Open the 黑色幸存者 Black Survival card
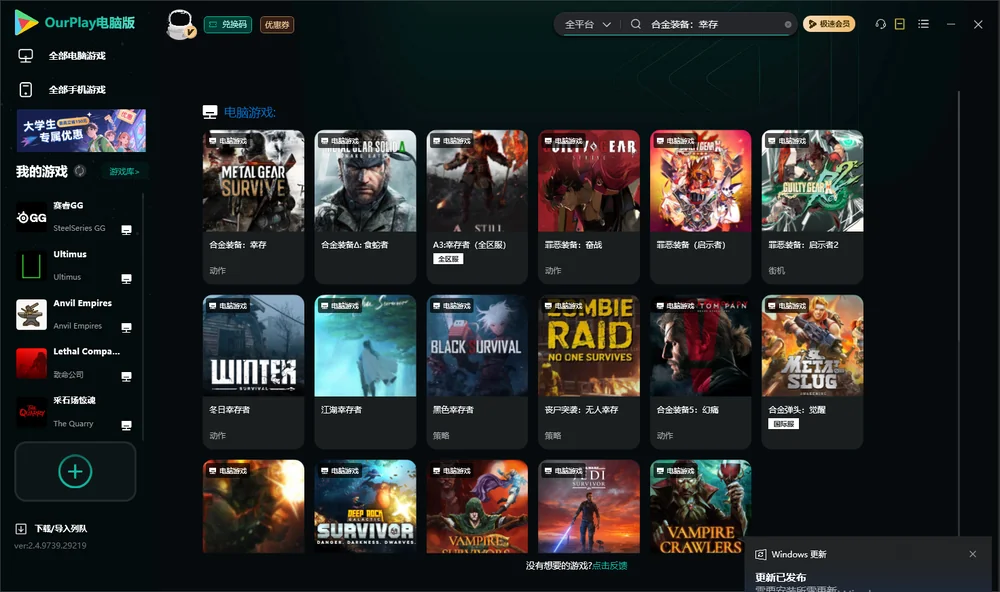This screenshot has width=1000, height=592. [x=477, y=372]
